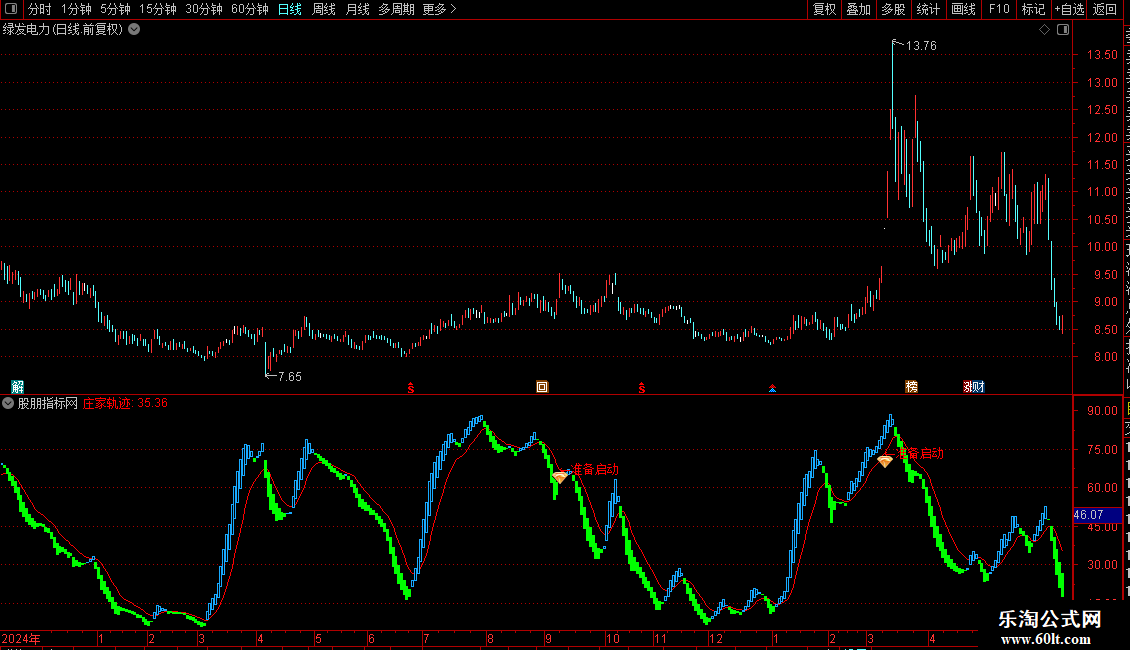Click the 复权 adjustment button
Viewport: 1130px width, 650px height.
click(824, 9)
